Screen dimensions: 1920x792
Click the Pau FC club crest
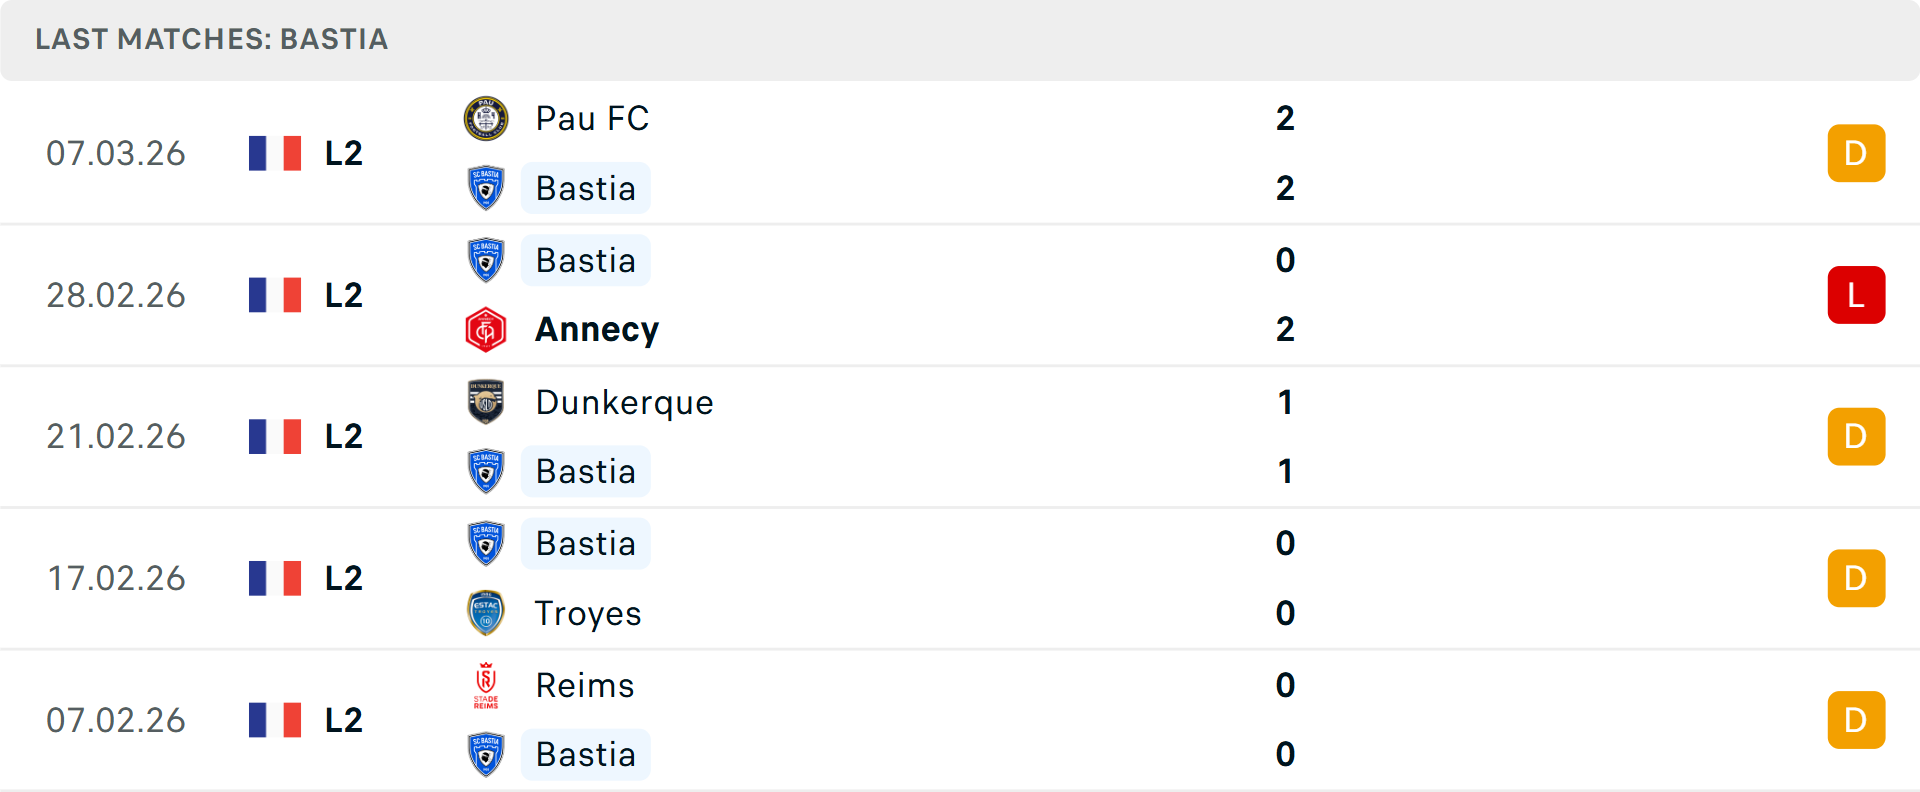pos(486,119)
